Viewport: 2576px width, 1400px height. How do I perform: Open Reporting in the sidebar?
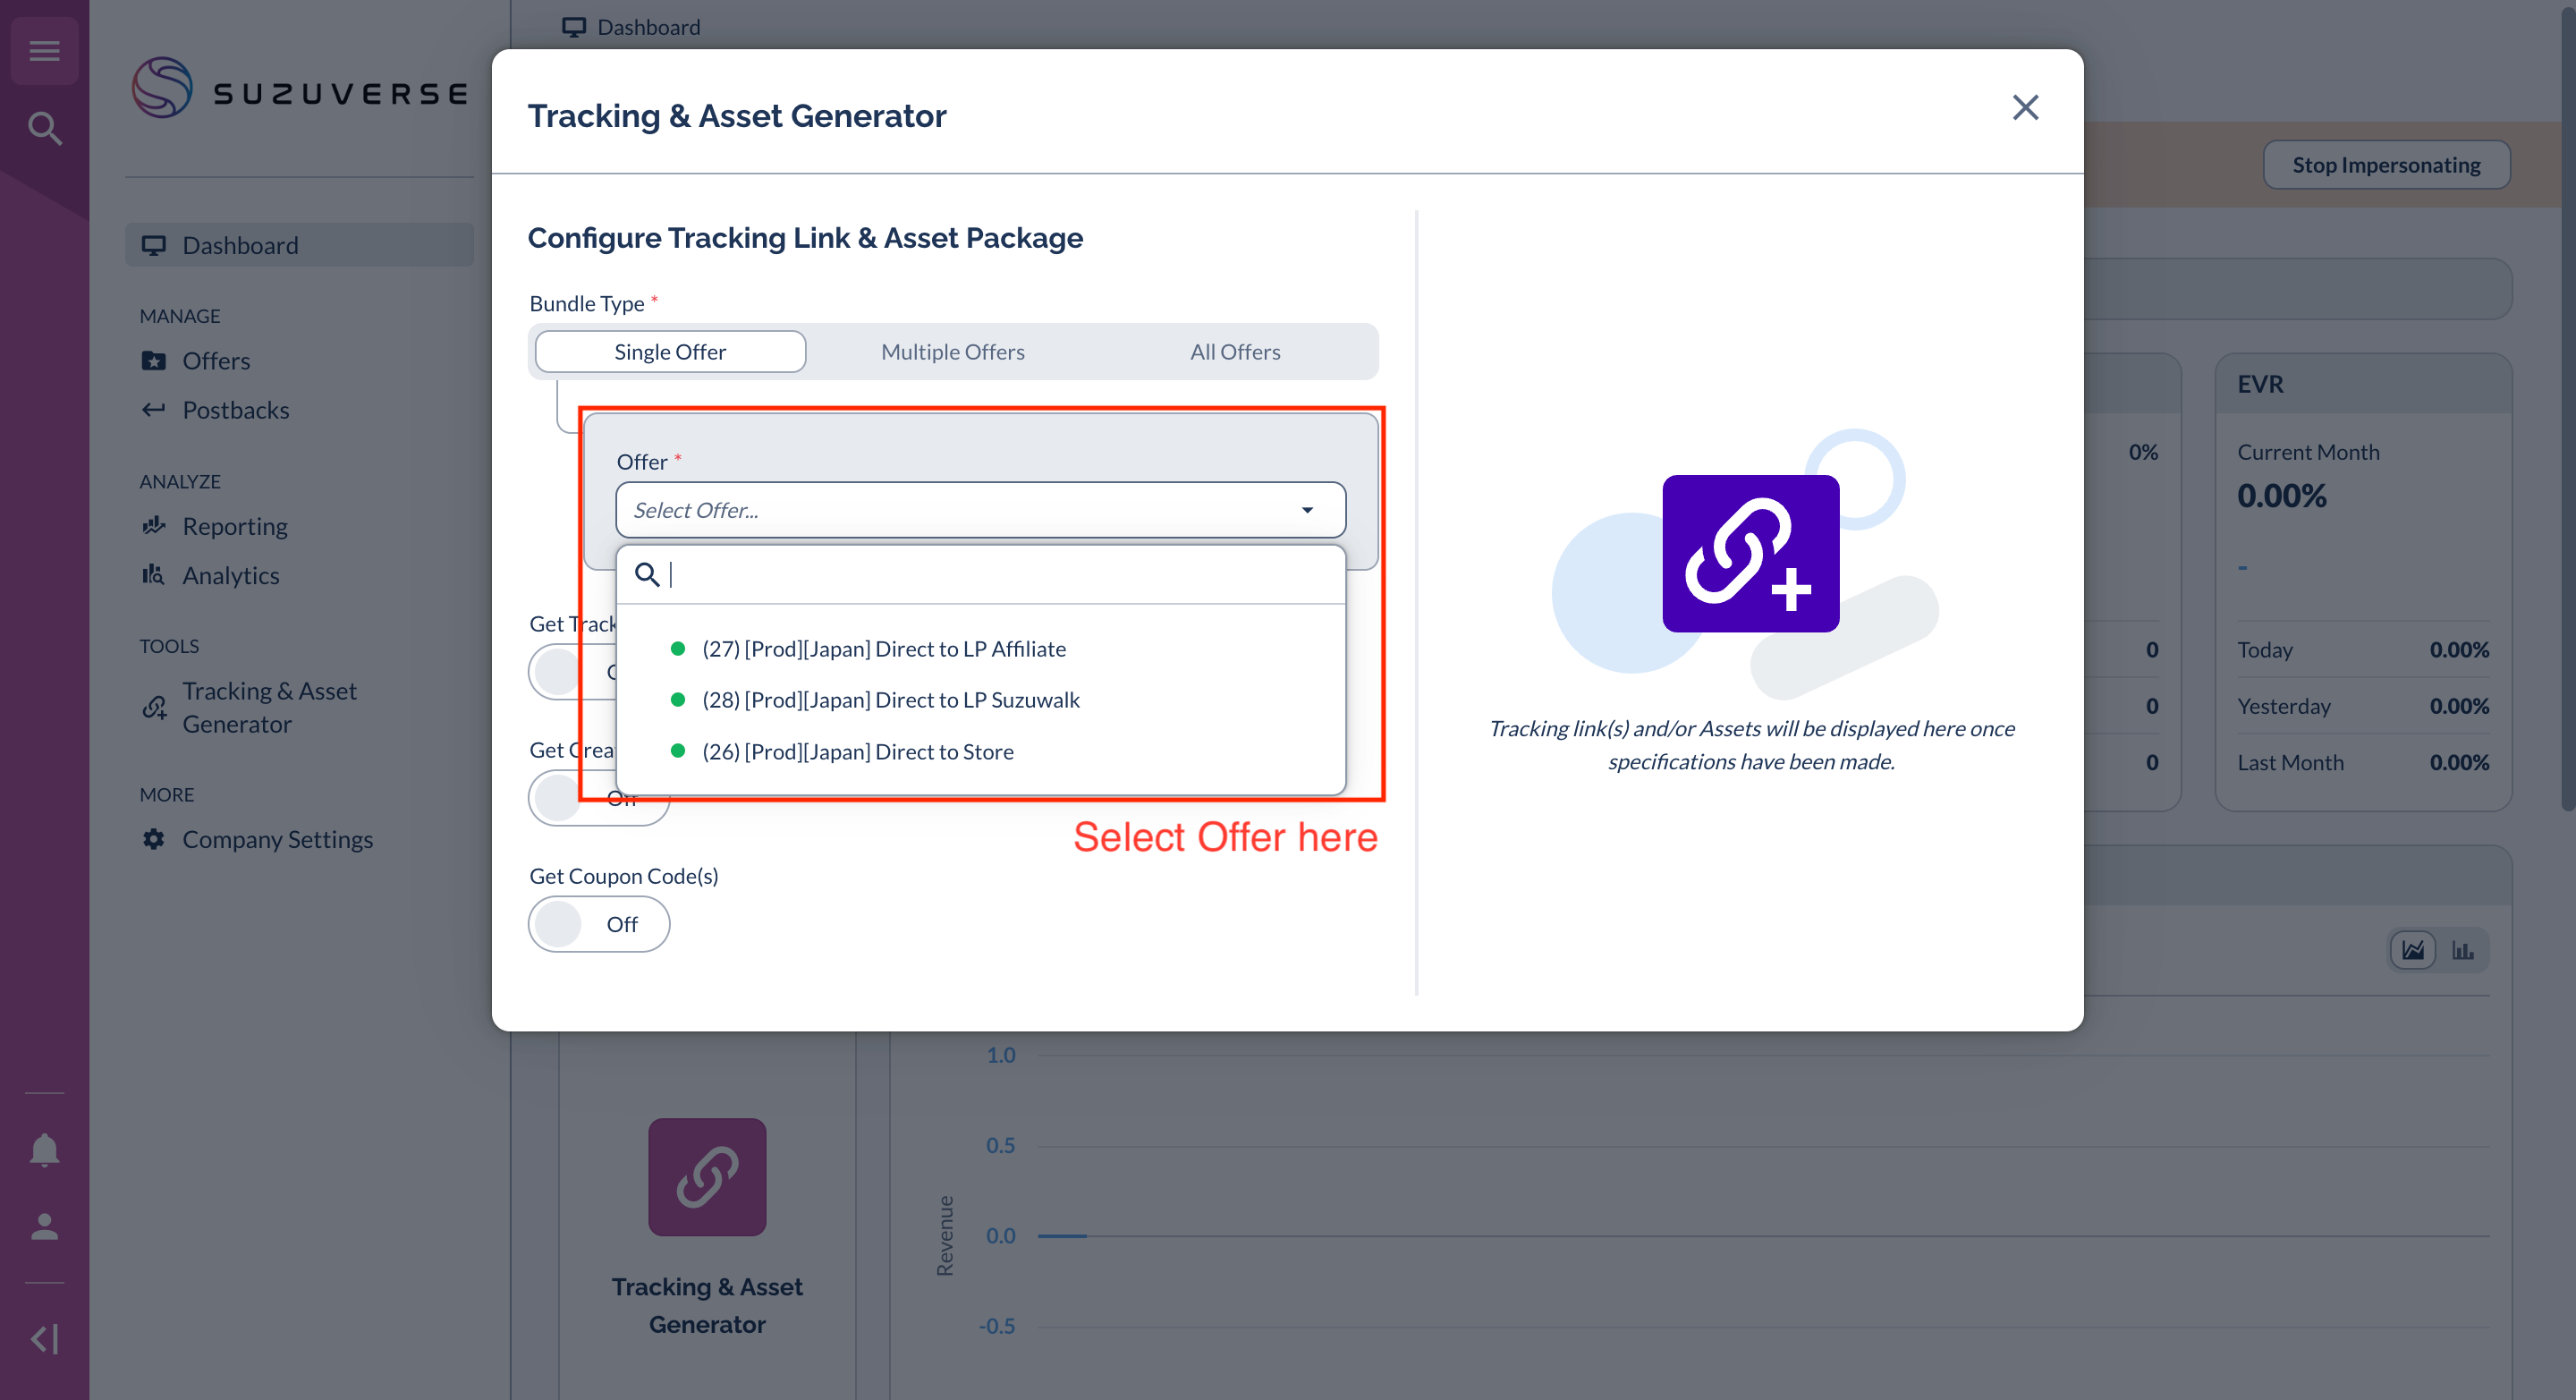pyautogui.click(x=234, y=526)
